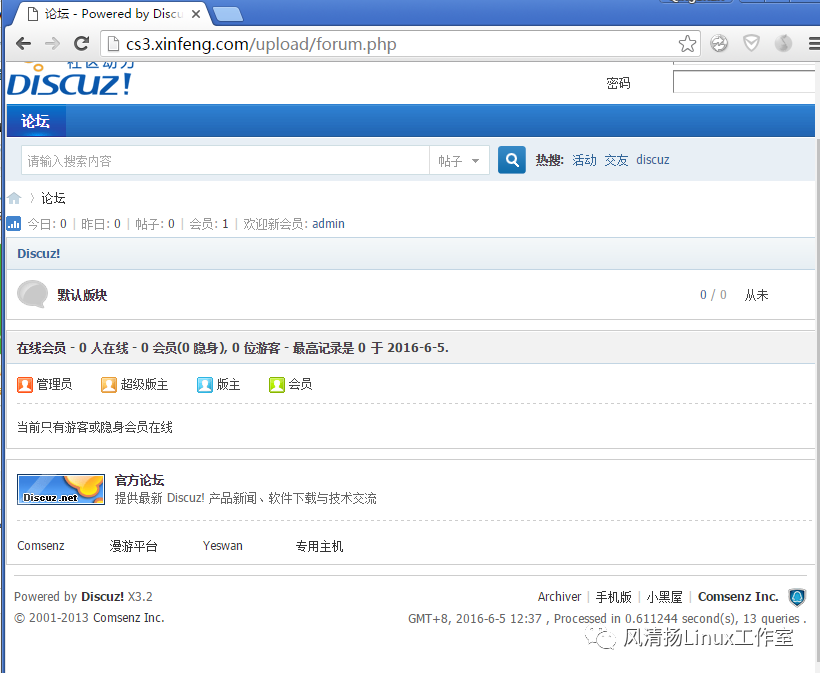Reload the page with the refresh icon

[x=81, y=43]
